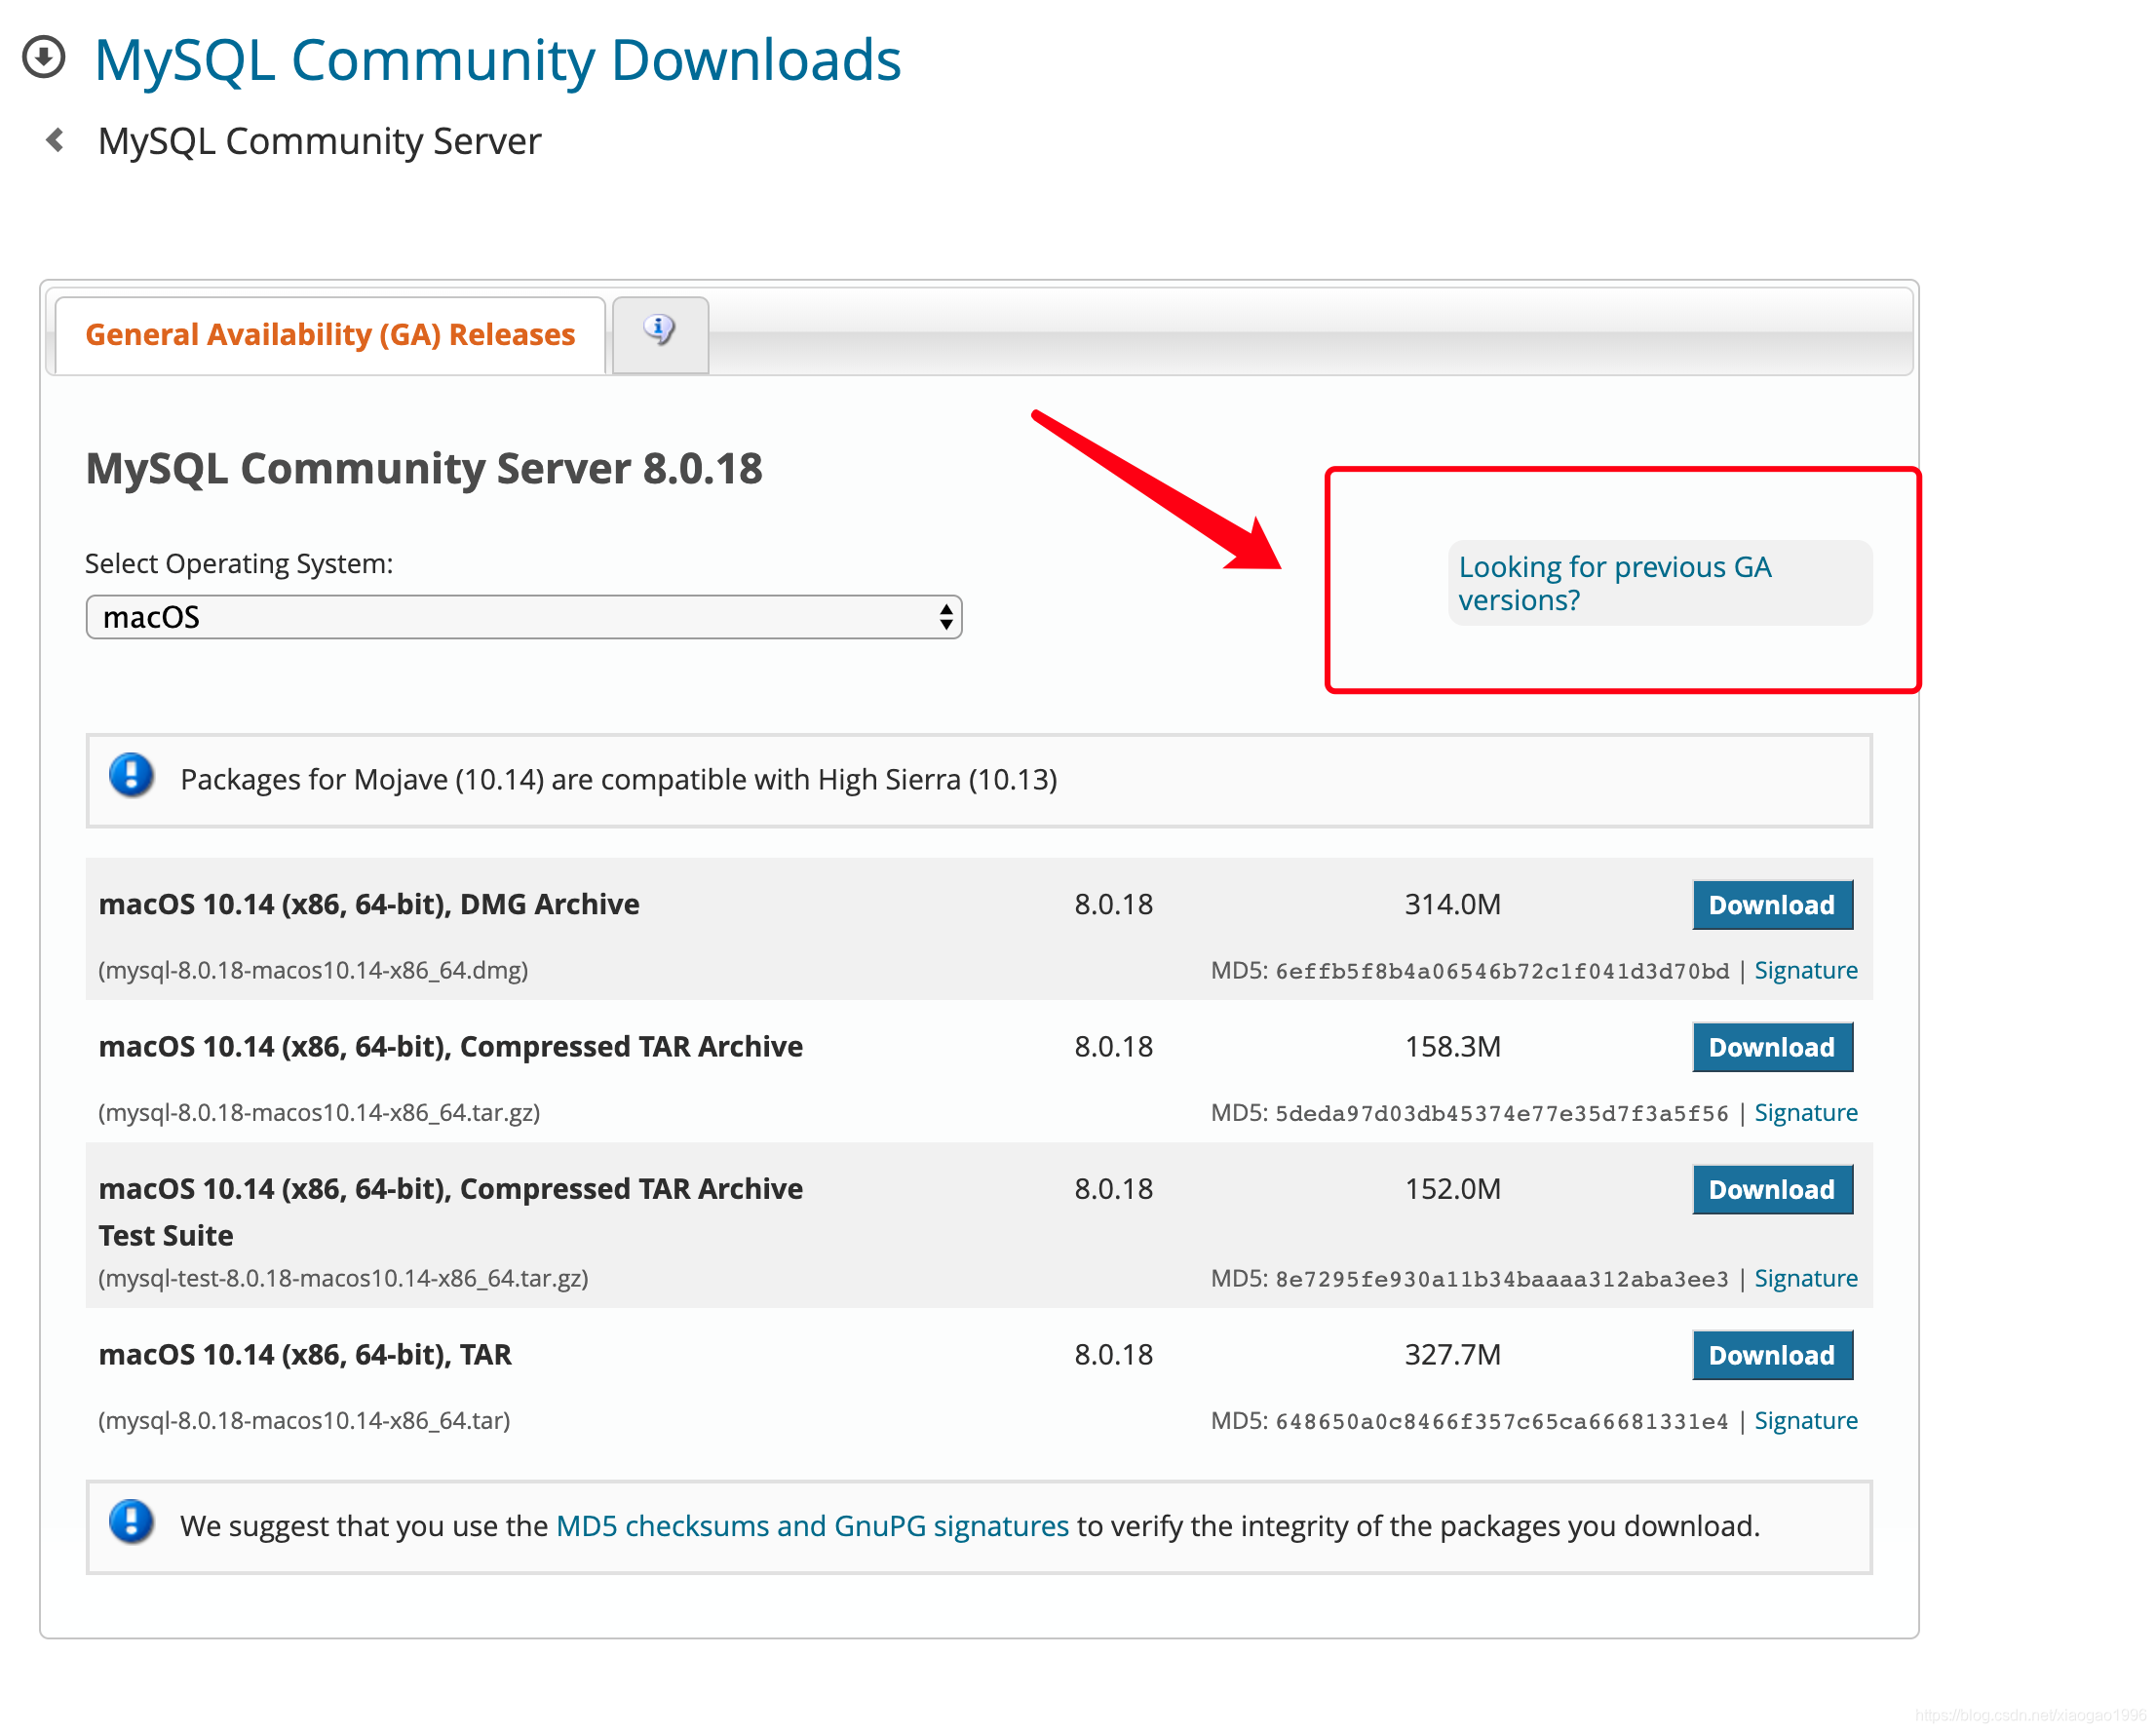
Task: Download the Compressed TAR Archive Test Suite
Action: tap(1772, 1189)
